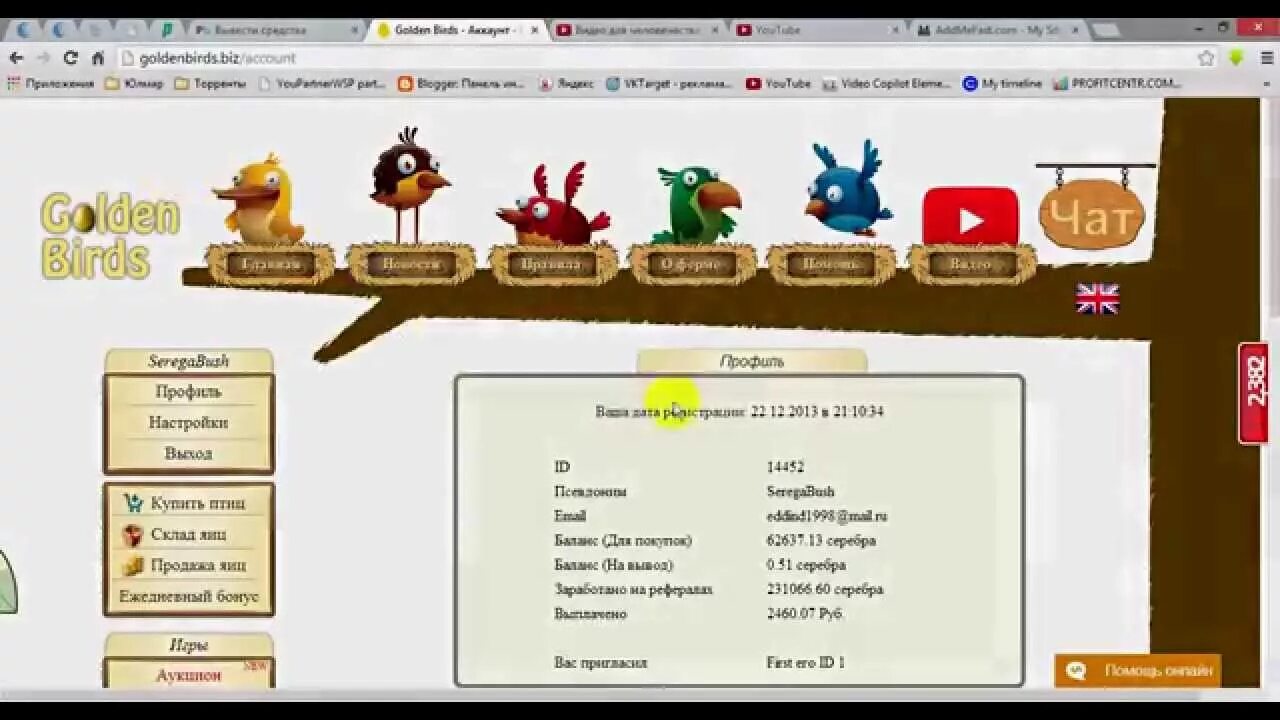The width and height of the screenshot is (1280, 720).
Task: Bookmark the page with star icon
Action: pyautogui.click(x=1206, y=58)
